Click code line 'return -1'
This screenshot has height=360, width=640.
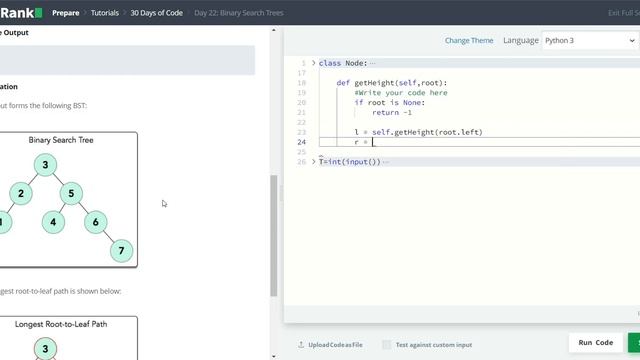(x=392, y=113)
